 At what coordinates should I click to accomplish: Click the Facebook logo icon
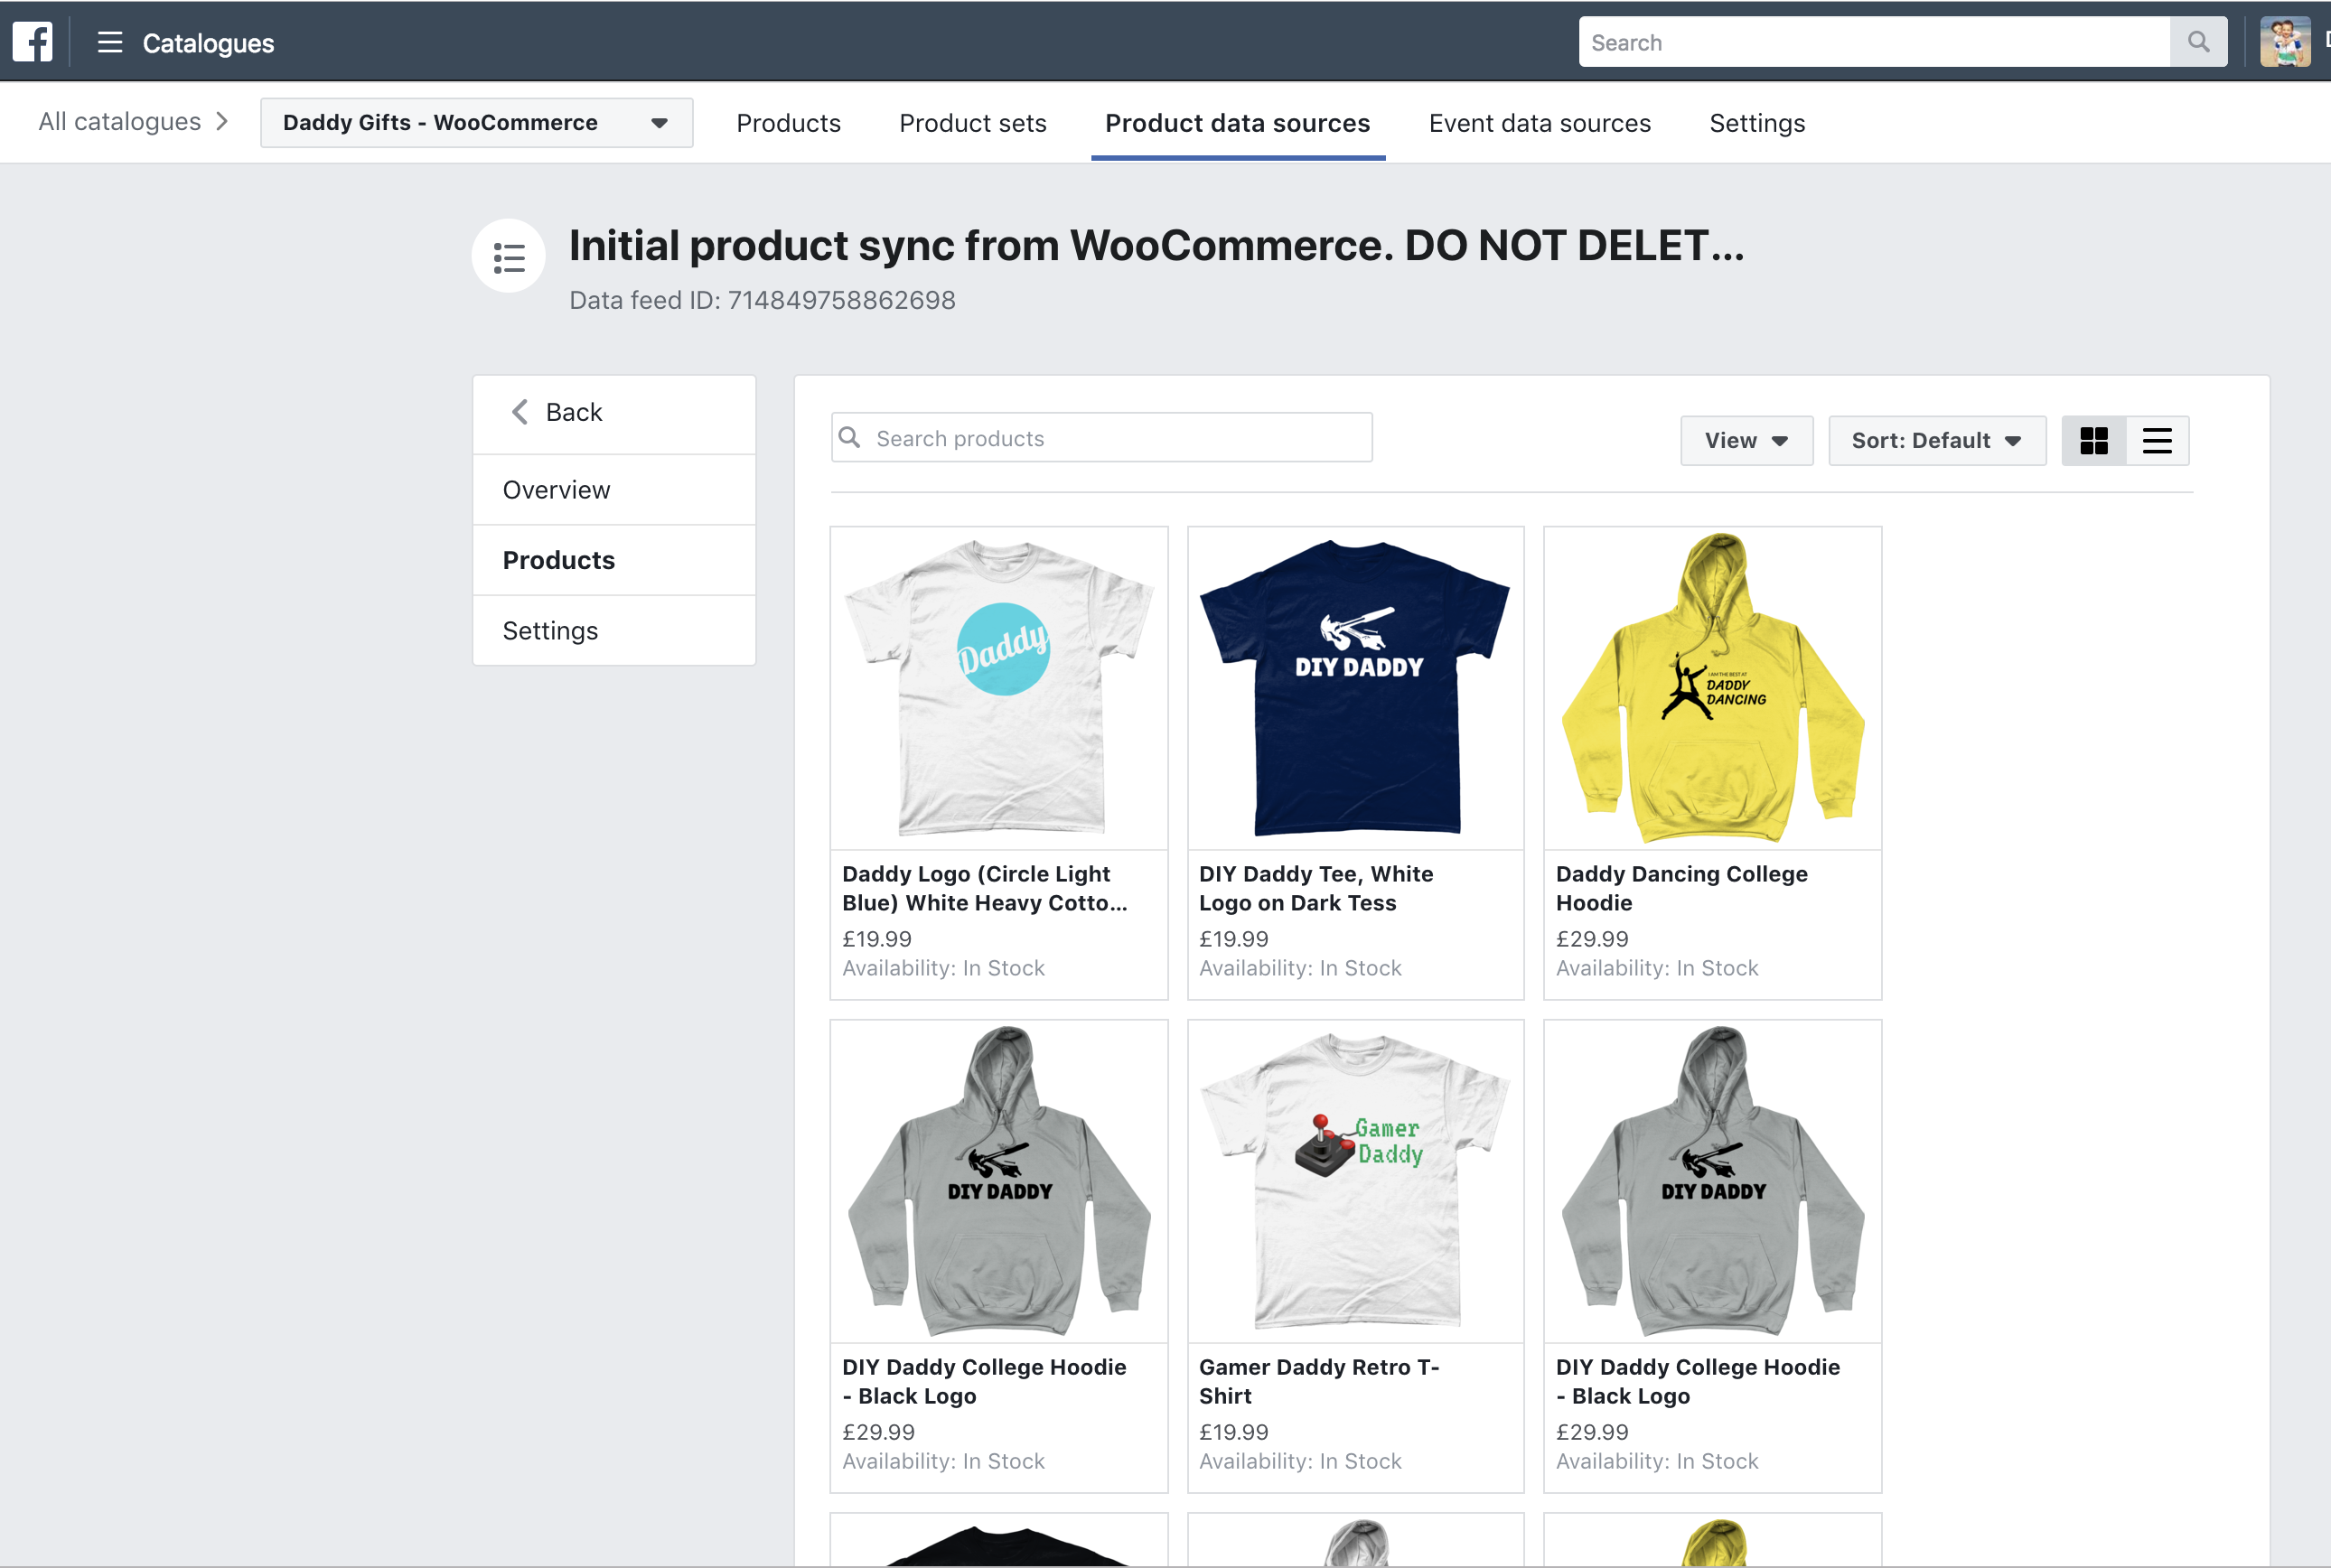pyautogui.click(x=33, y=42)
